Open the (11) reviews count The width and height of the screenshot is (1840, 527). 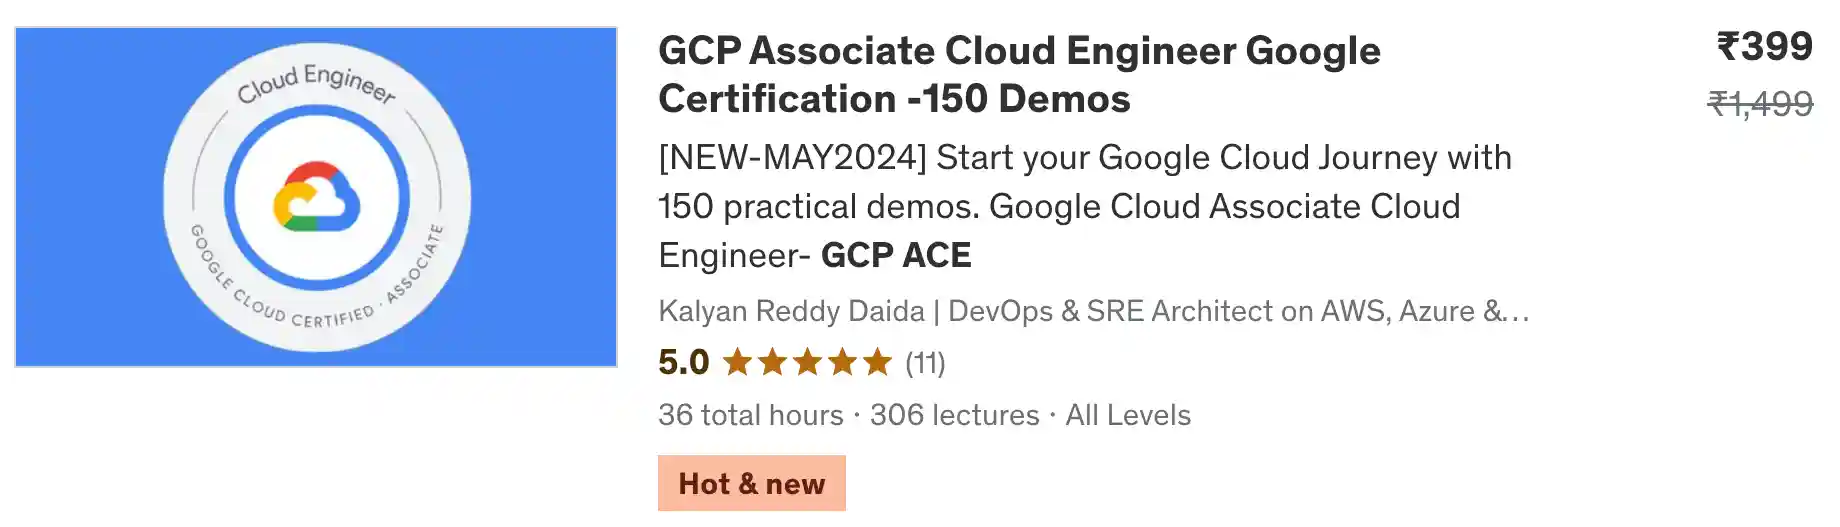click(x=925, y=363)
